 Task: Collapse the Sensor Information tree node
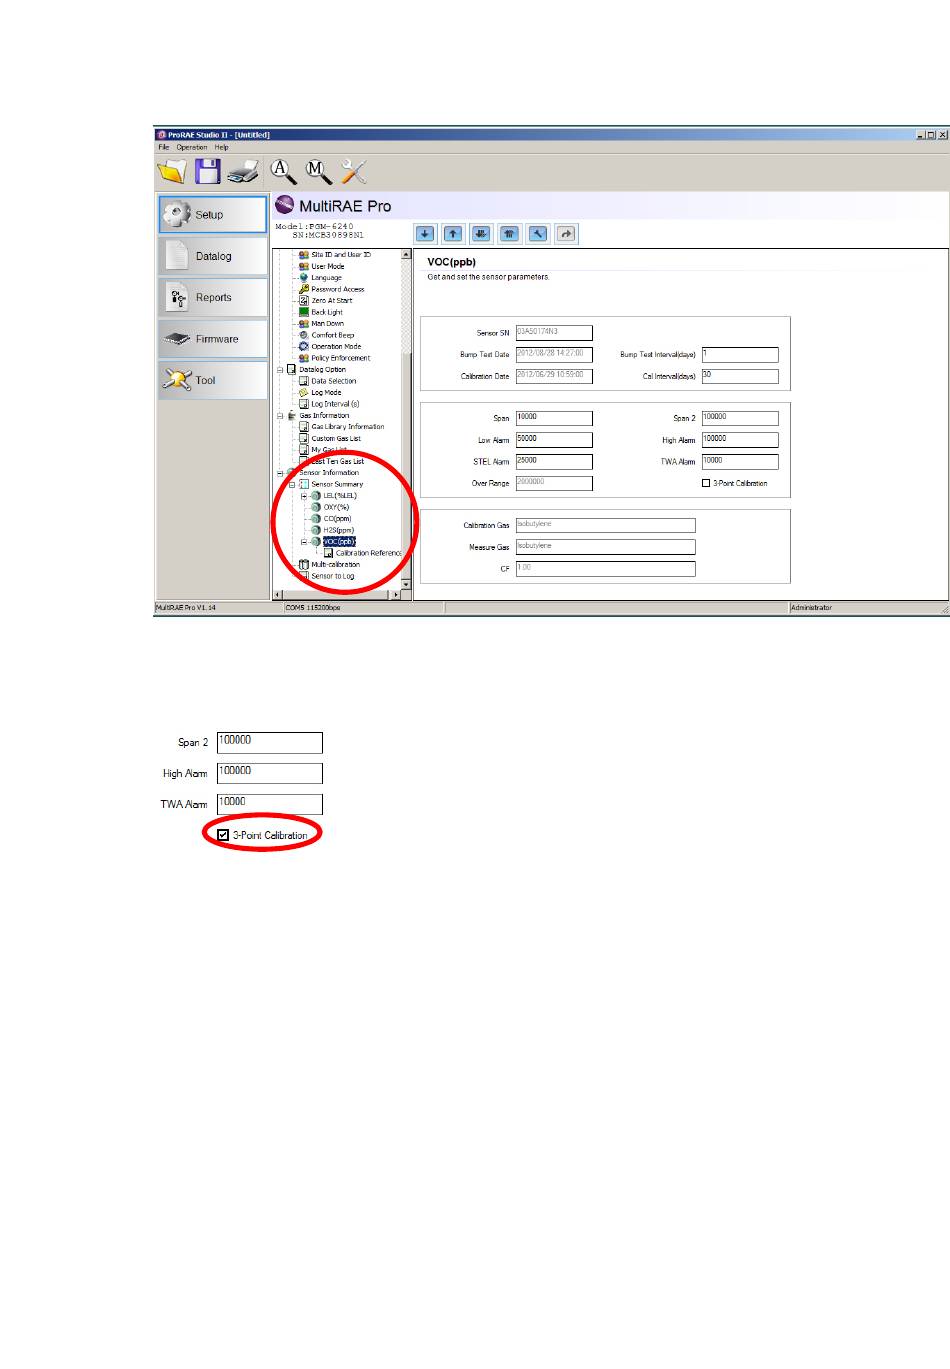pyautogui.click(x=280, y=473)
